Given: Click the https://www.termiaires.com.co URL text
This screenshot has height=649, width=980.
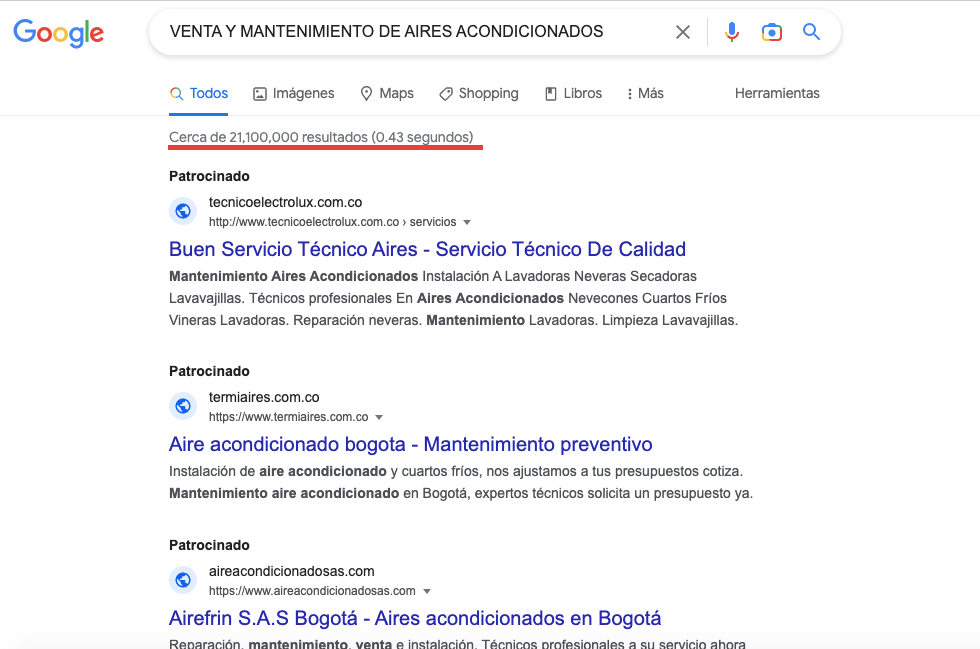Looking at the screenshot, I should (289, 417).
